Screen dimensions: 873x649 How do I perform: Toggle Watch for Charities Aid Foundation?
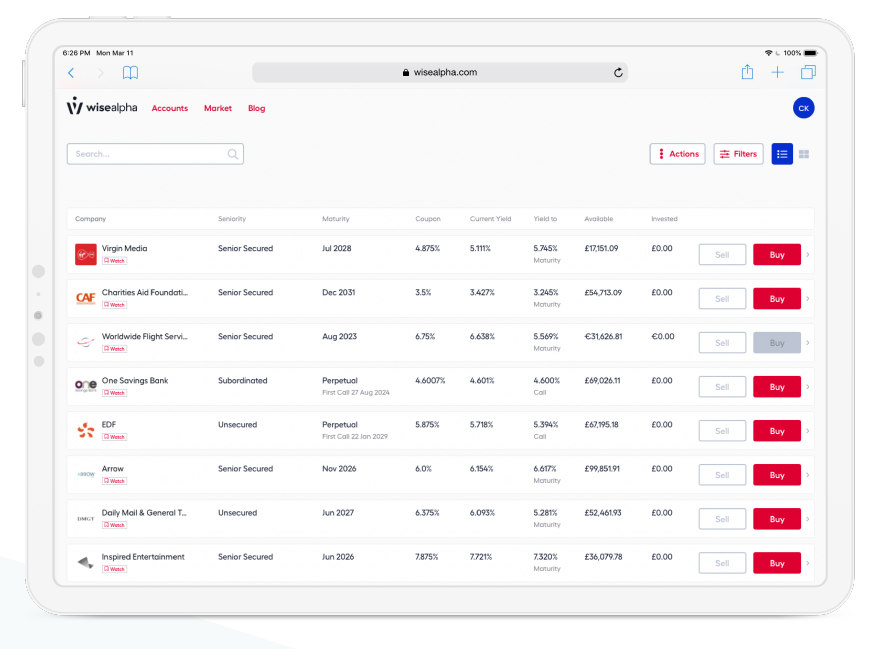(x=114, y=304)
